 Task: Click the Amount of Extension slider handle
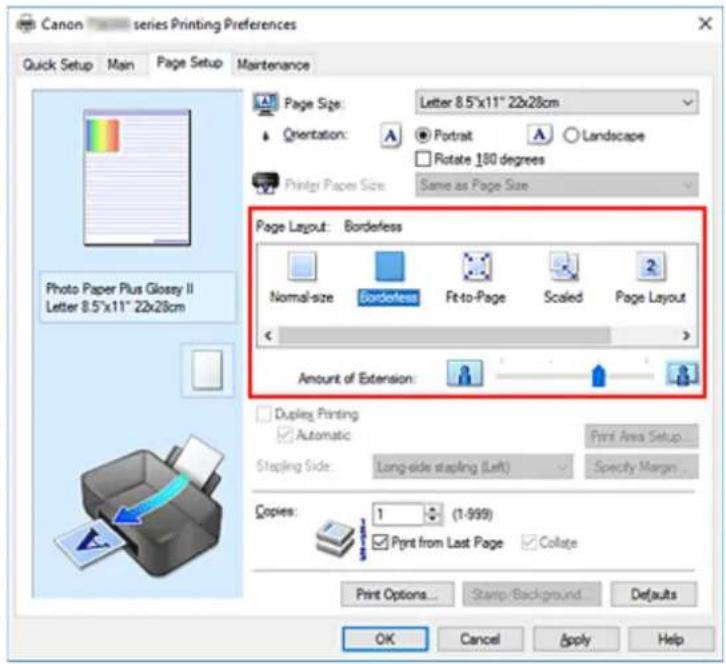point(599,375)
